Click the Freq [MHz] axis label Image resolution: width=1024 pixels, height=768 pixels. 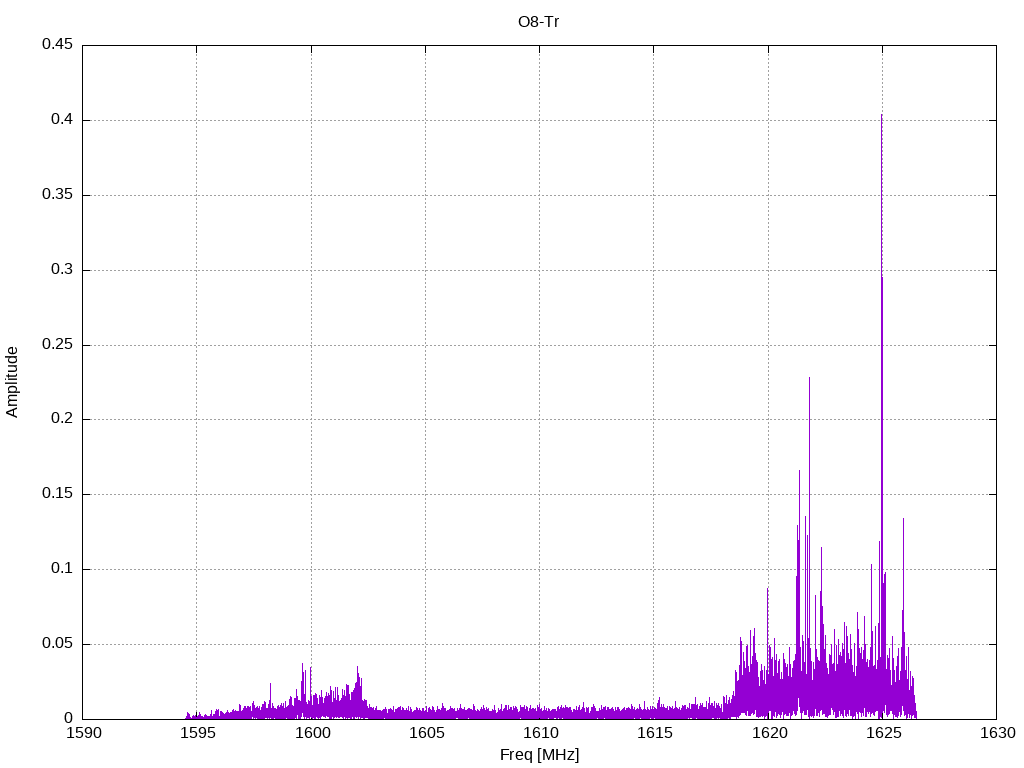click(539, 755)
